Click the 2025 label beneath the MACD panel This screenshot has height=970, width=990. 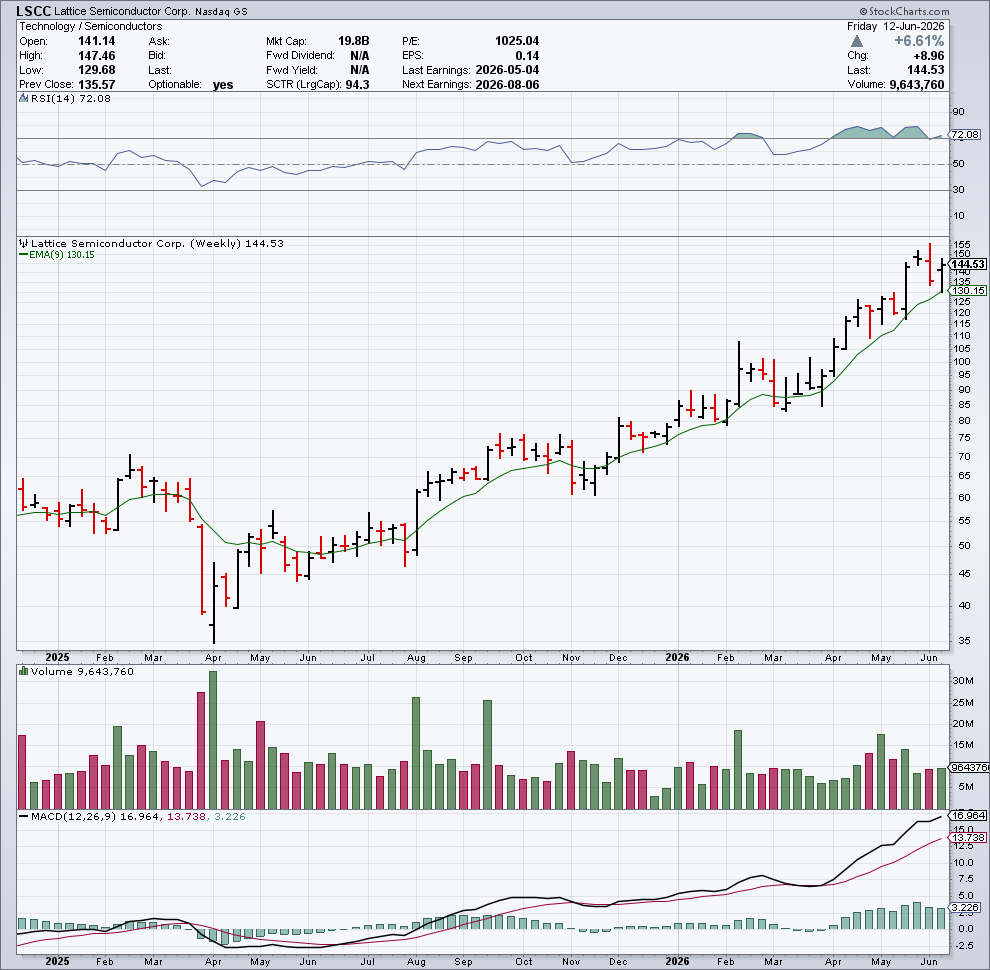click(57, 962)
